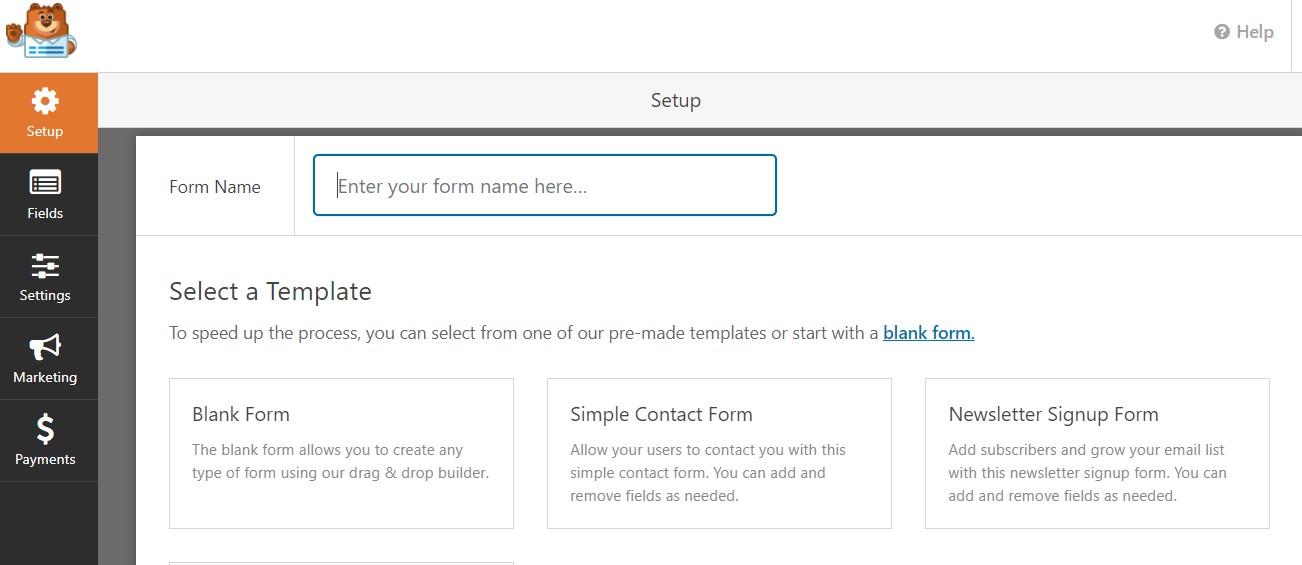Open the Fields list icon

45,183
